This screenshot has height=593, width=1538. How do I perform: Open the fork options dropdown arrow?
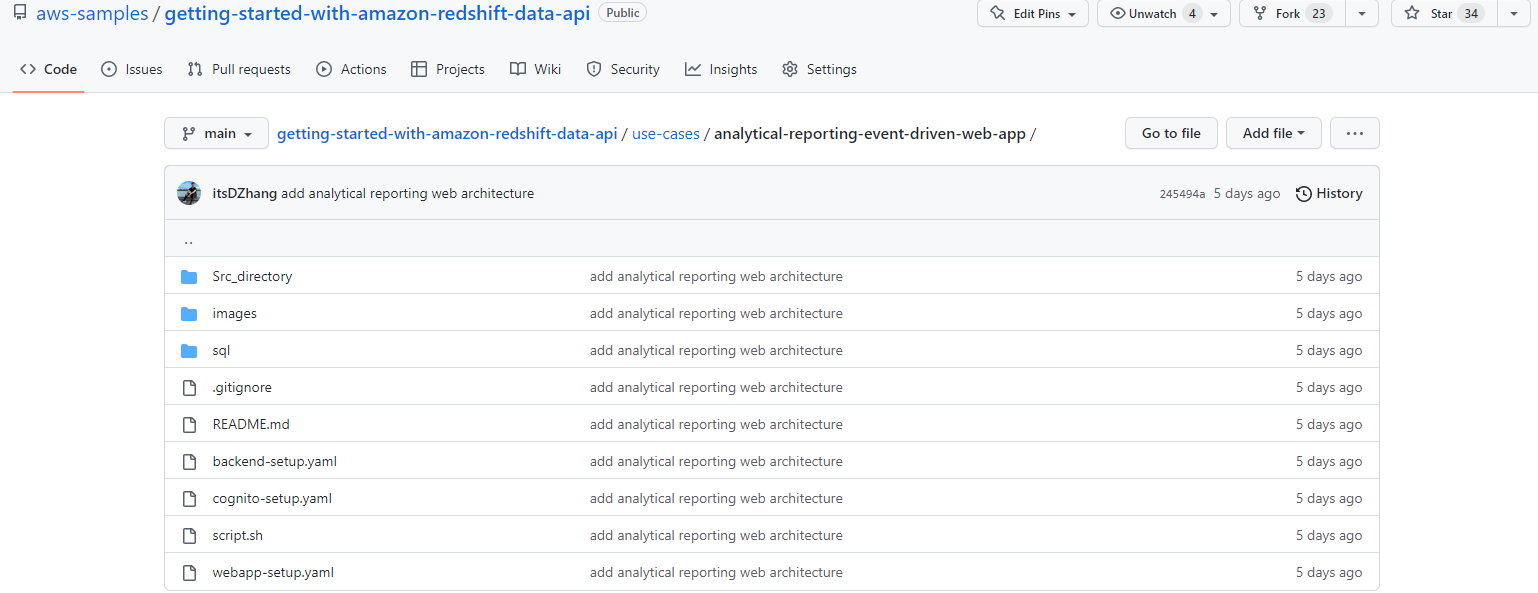click(x=1361, y=13)
